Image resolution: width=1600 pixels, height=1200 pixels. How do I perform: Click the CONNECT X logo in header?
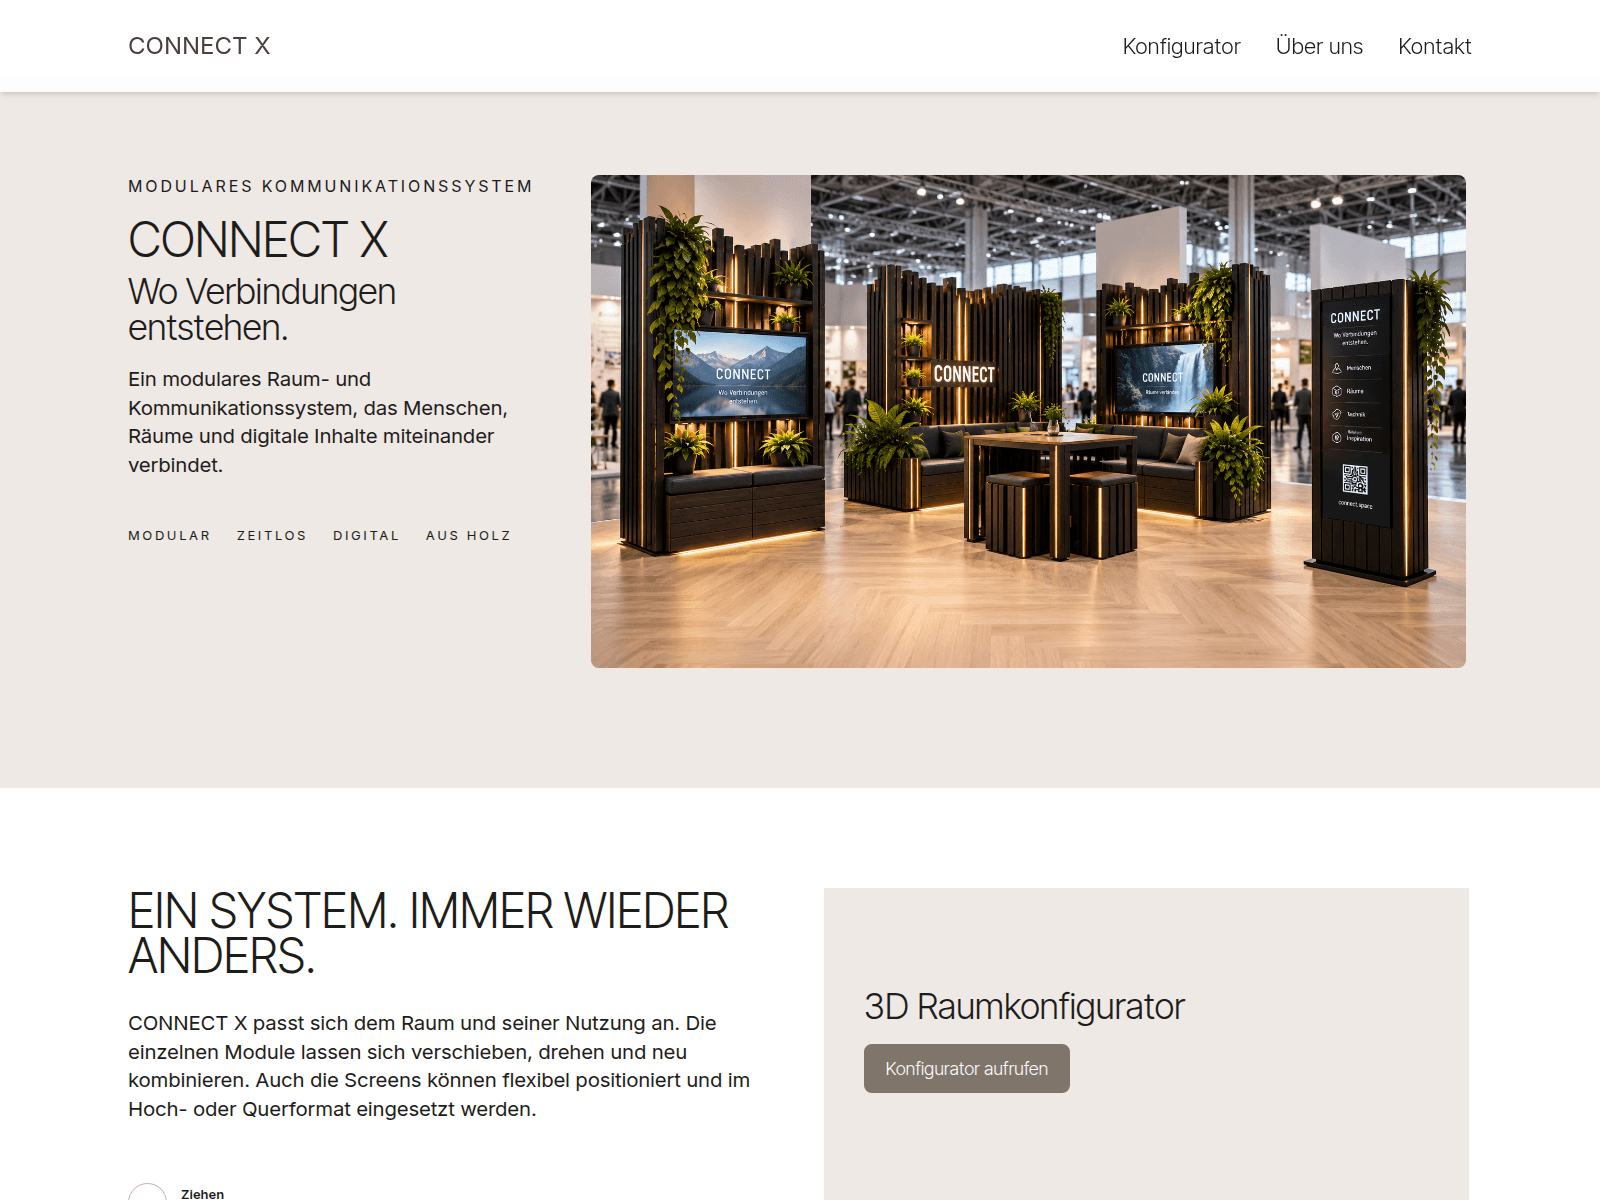pyautogui.click(x=199, y=46)
